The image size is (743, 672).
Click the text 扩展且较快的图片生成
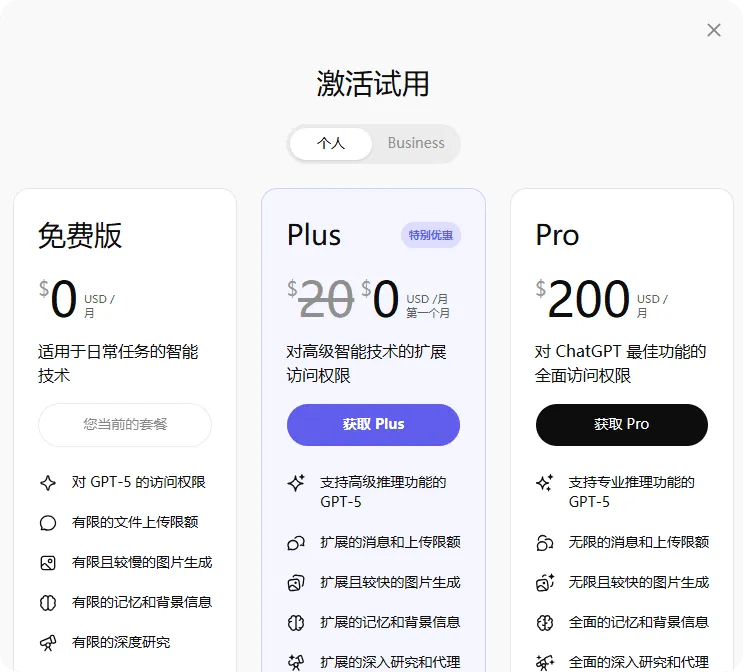pos(390,582)
